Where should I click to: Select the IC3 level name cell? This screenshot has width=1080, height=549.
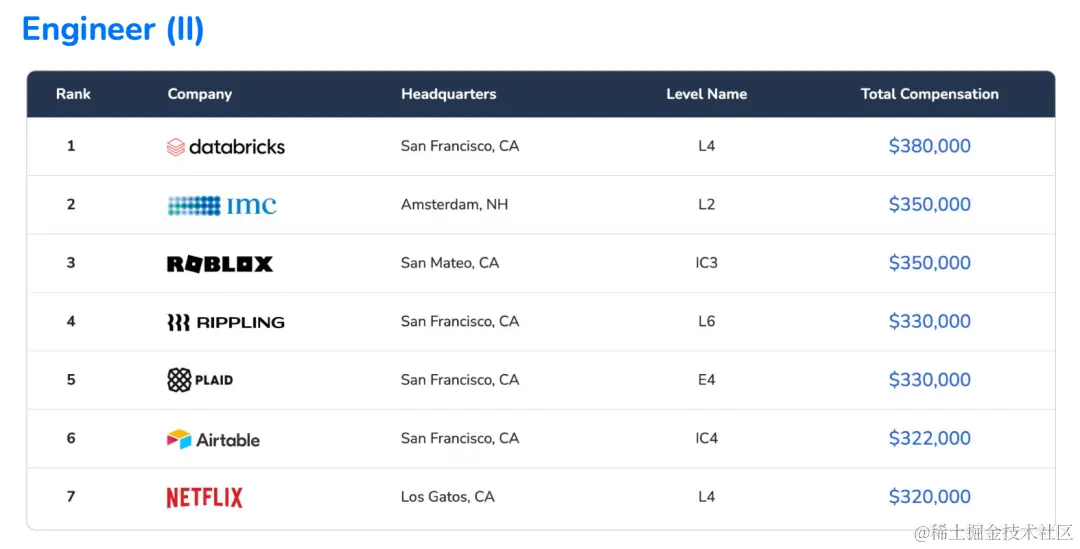tap(707, 263)
